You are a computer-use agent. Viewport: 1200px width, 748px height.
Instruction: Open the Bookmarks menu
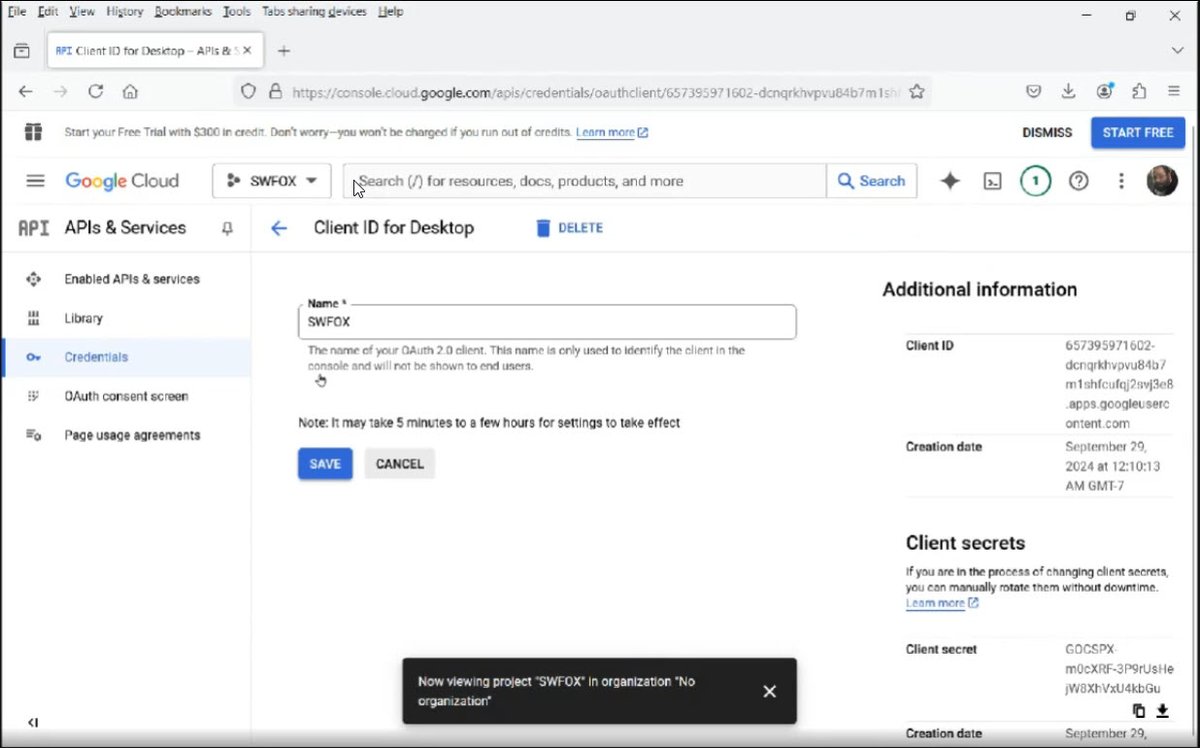183,12
